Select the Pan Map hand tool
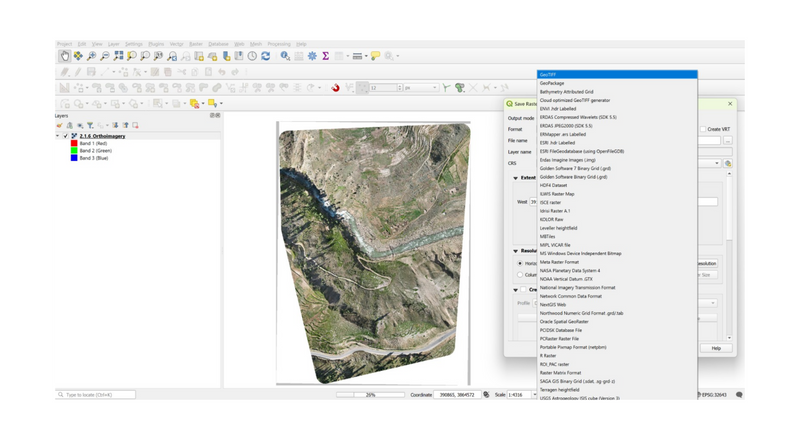The height and width of the screenshot is (440, 800). [x=64, y=56]
